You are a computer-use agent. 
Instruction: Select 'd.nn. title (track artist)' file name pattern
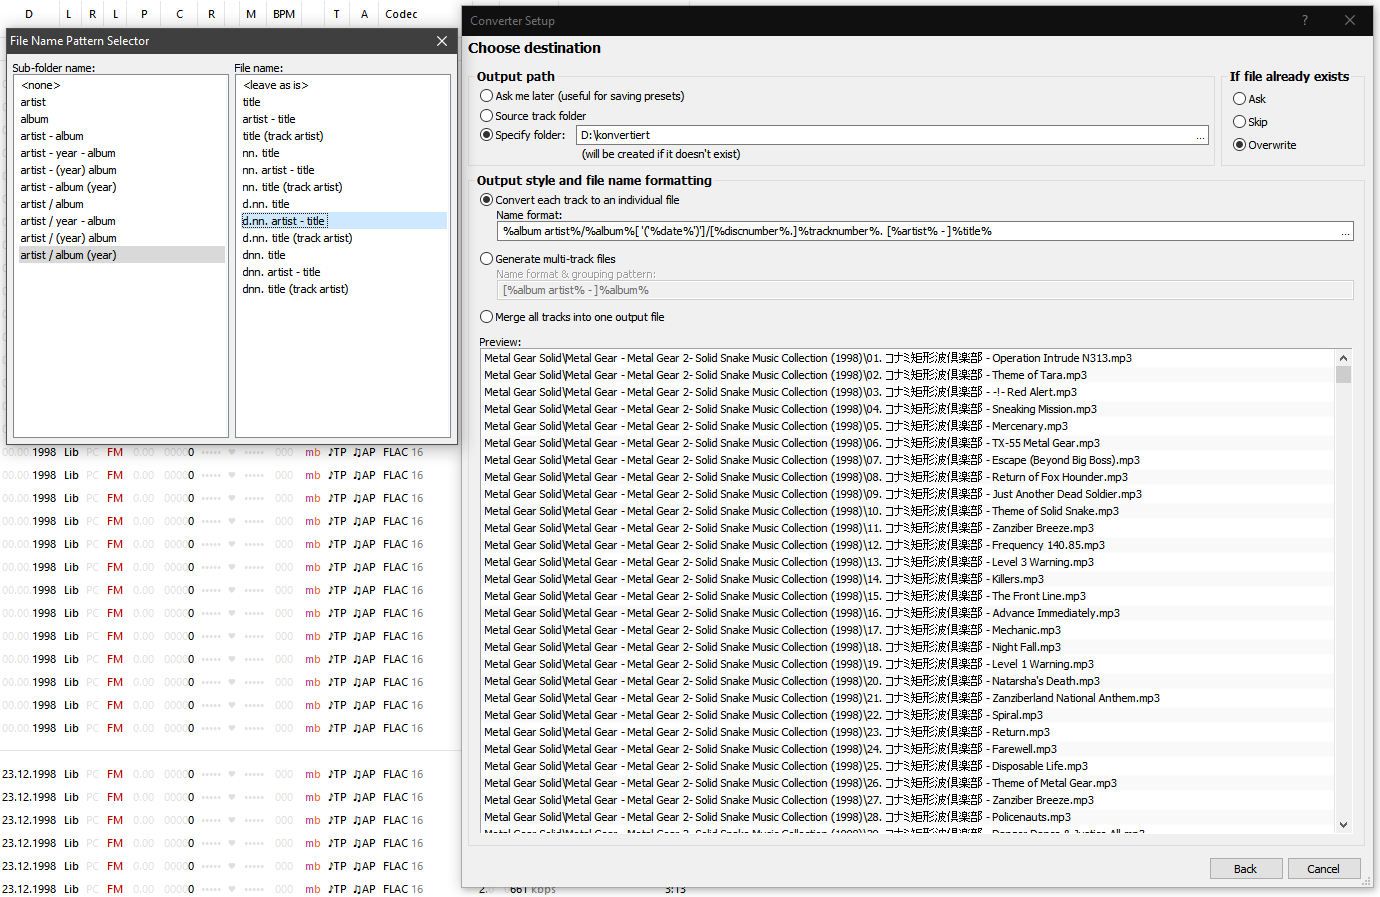[x=343, y=238]
